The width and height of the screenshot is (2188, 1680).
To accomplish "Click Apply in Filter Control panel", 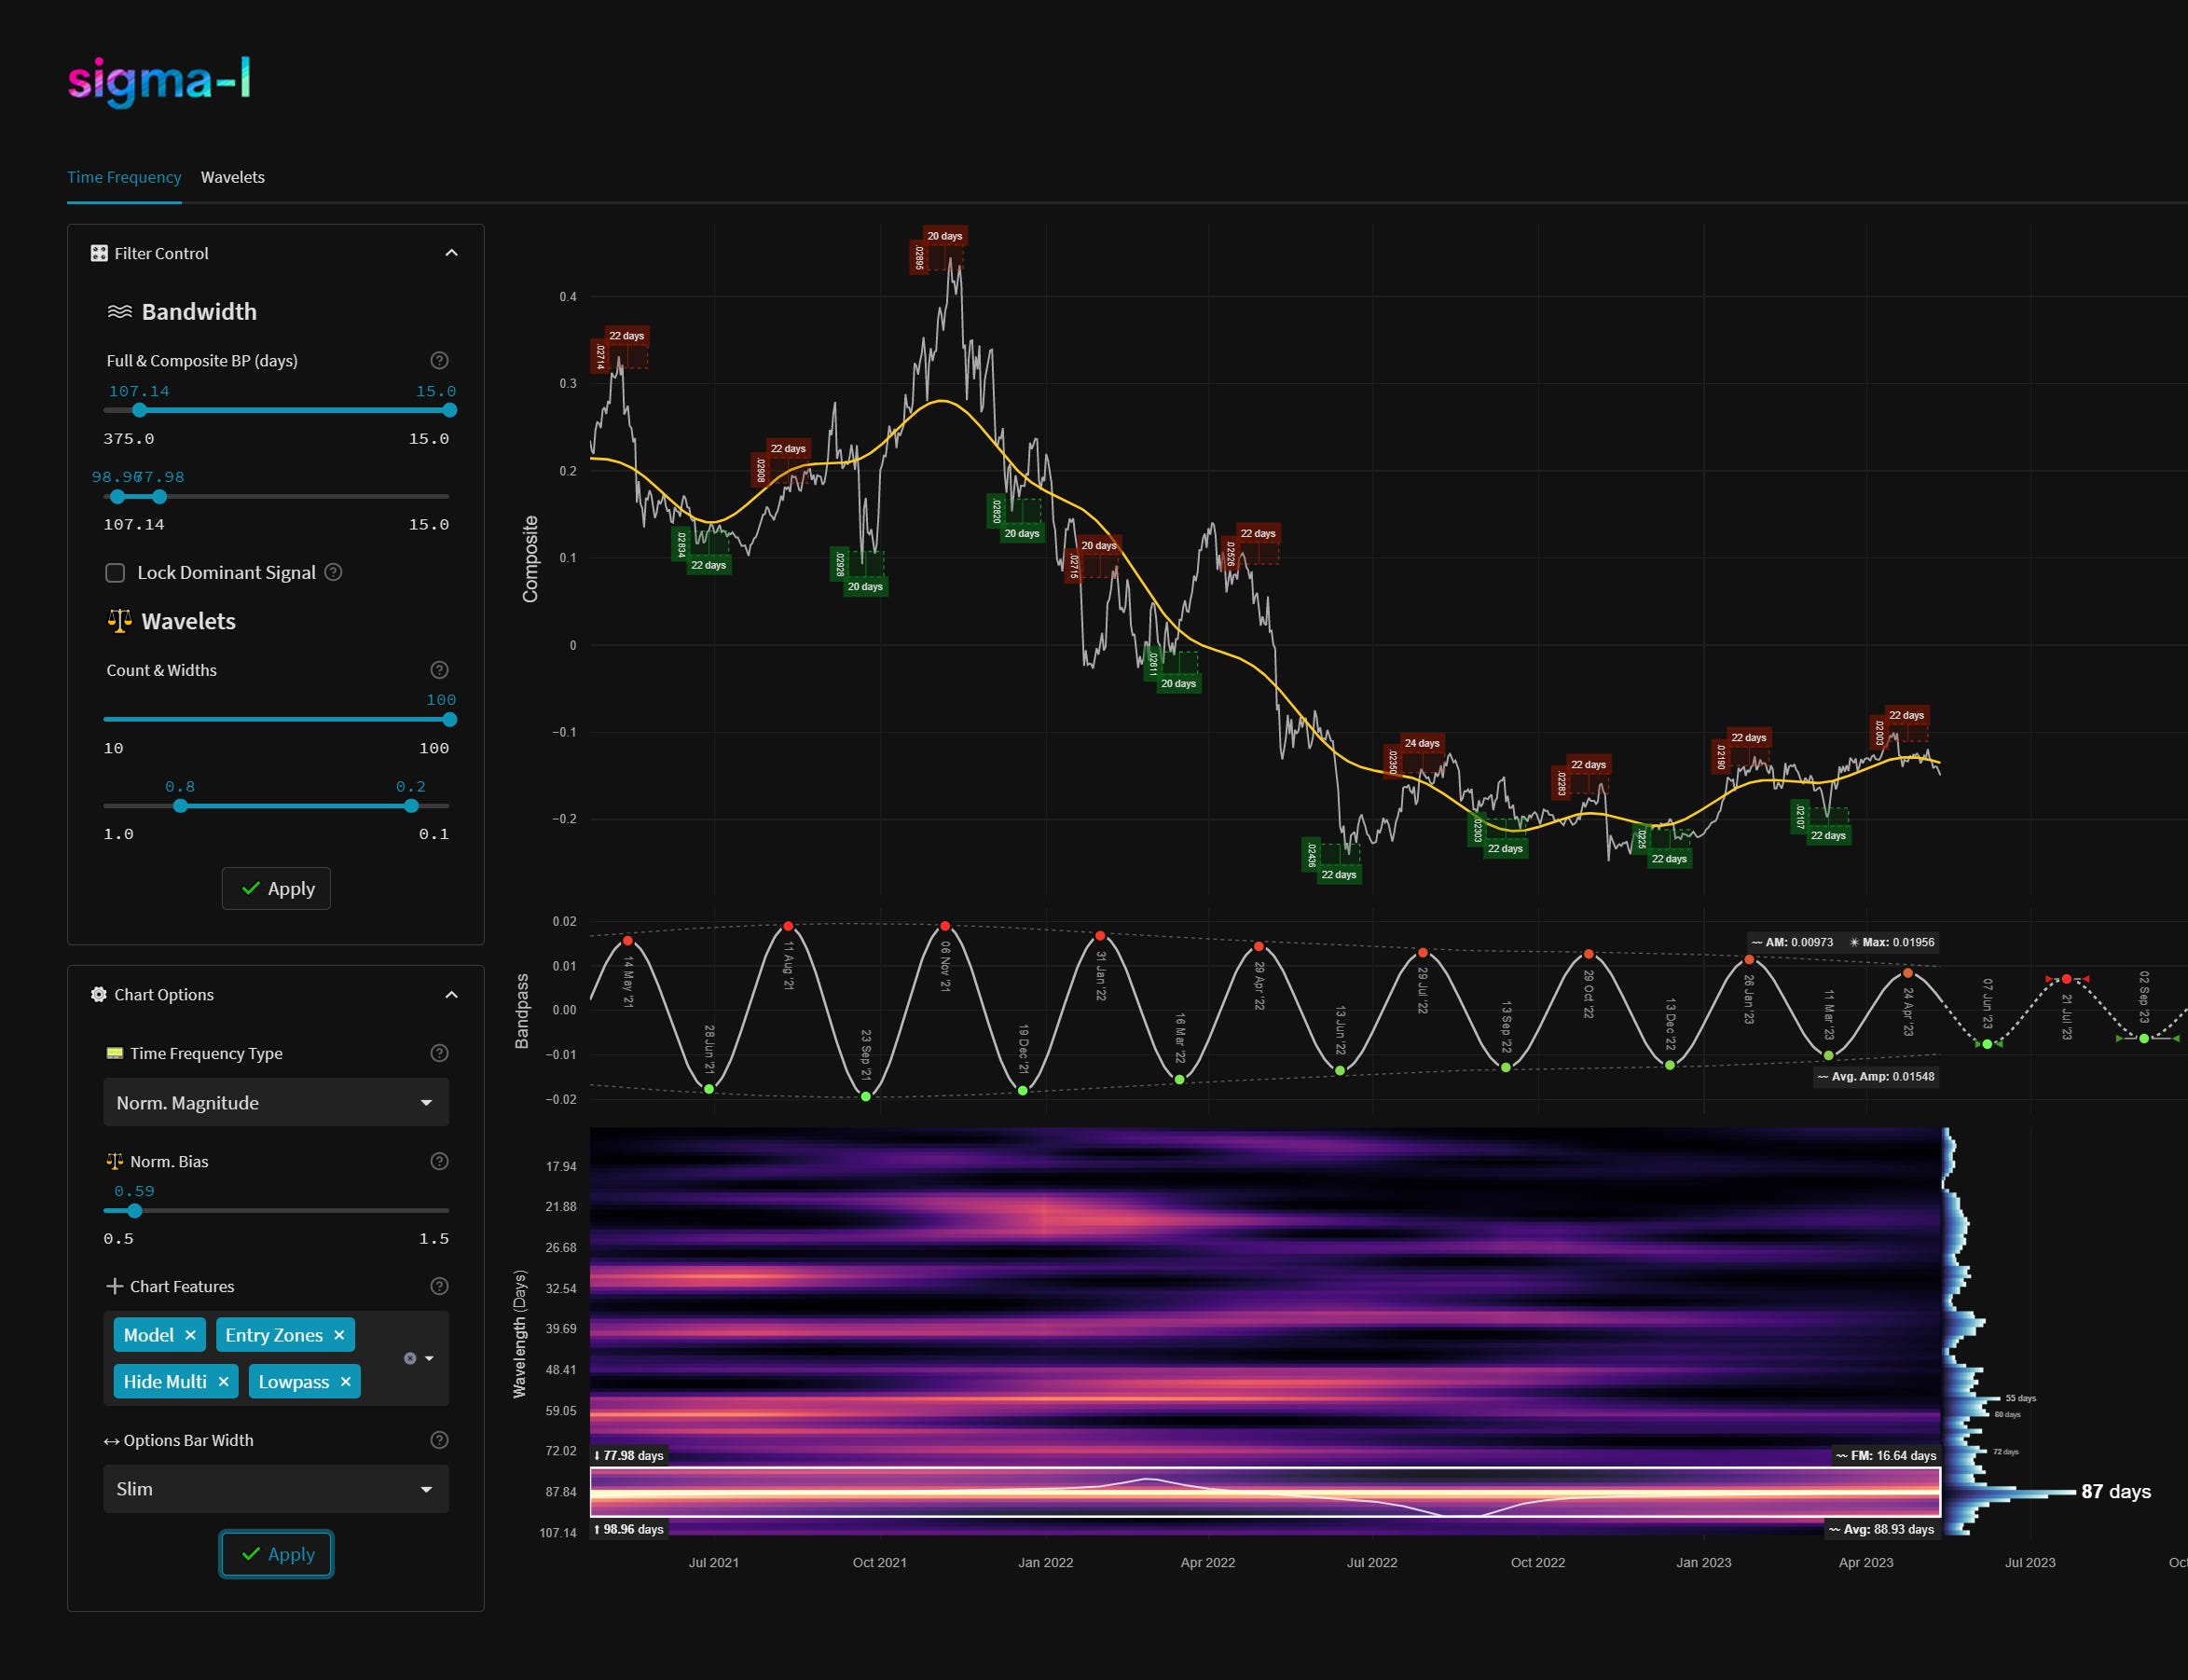I will coord(276,888).
